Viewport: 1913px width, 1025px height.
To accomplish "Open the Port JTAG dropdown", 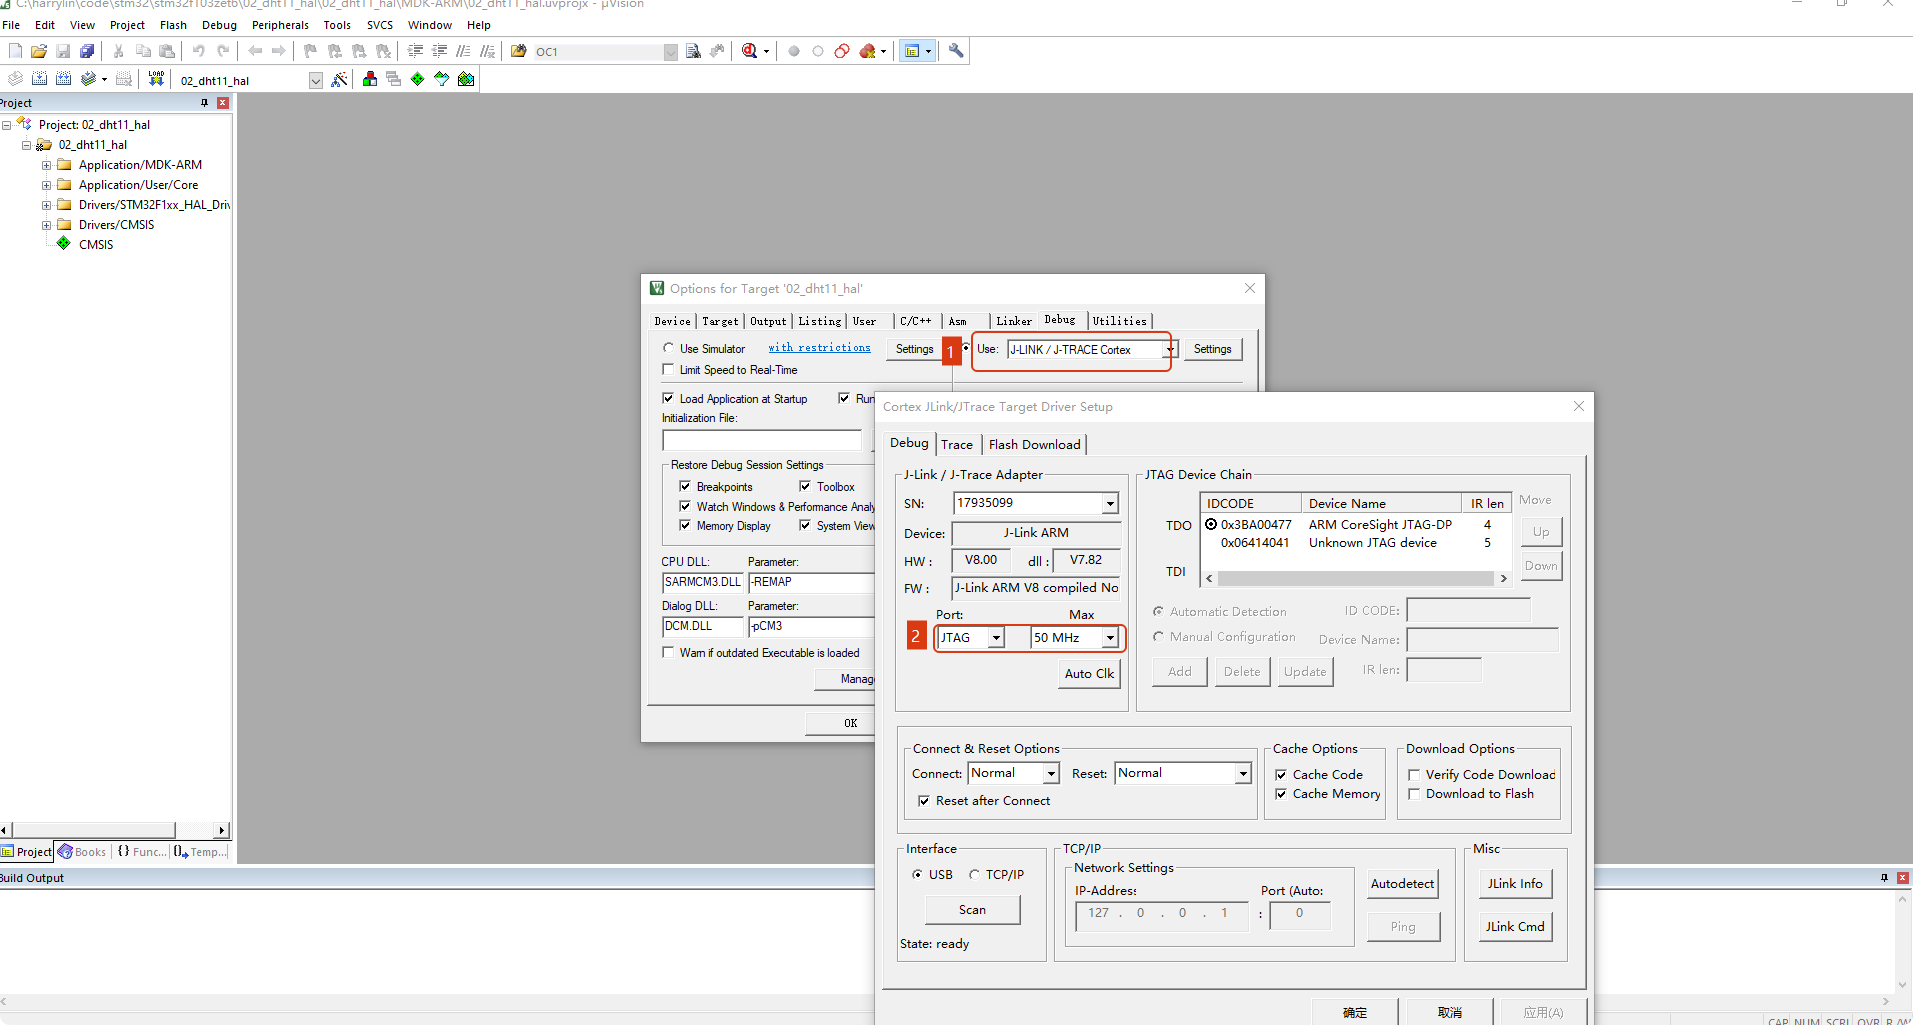I will click(996, 638).
